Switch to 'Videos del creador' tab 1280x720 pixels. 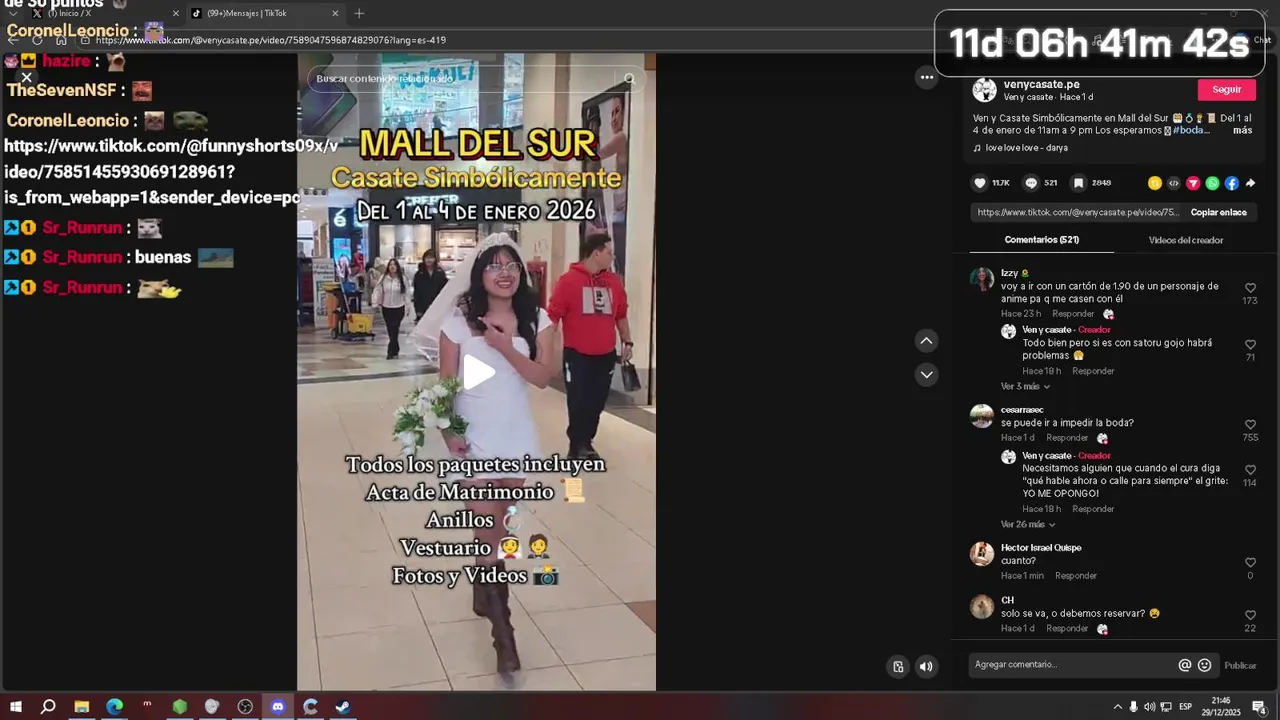point(1185,240)
